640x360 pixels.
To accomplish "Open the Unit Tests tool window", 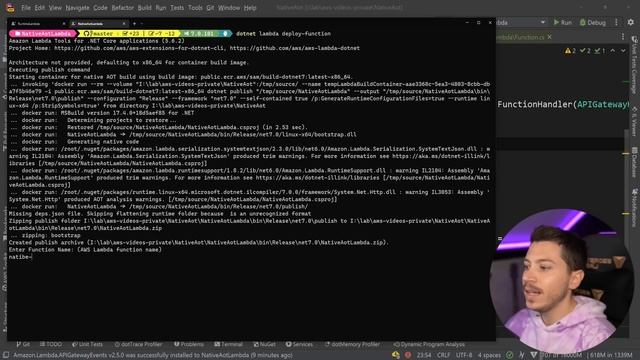I will point(87,344).
